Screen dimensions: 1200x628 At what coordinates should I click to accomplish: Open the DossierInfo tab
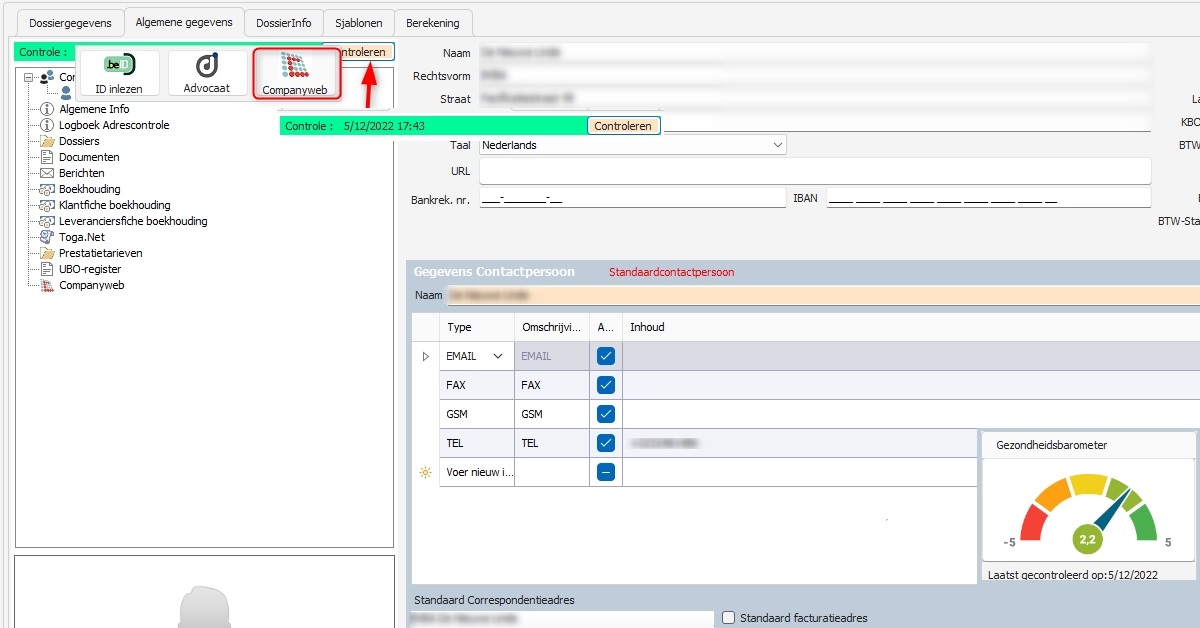[284, 23]
